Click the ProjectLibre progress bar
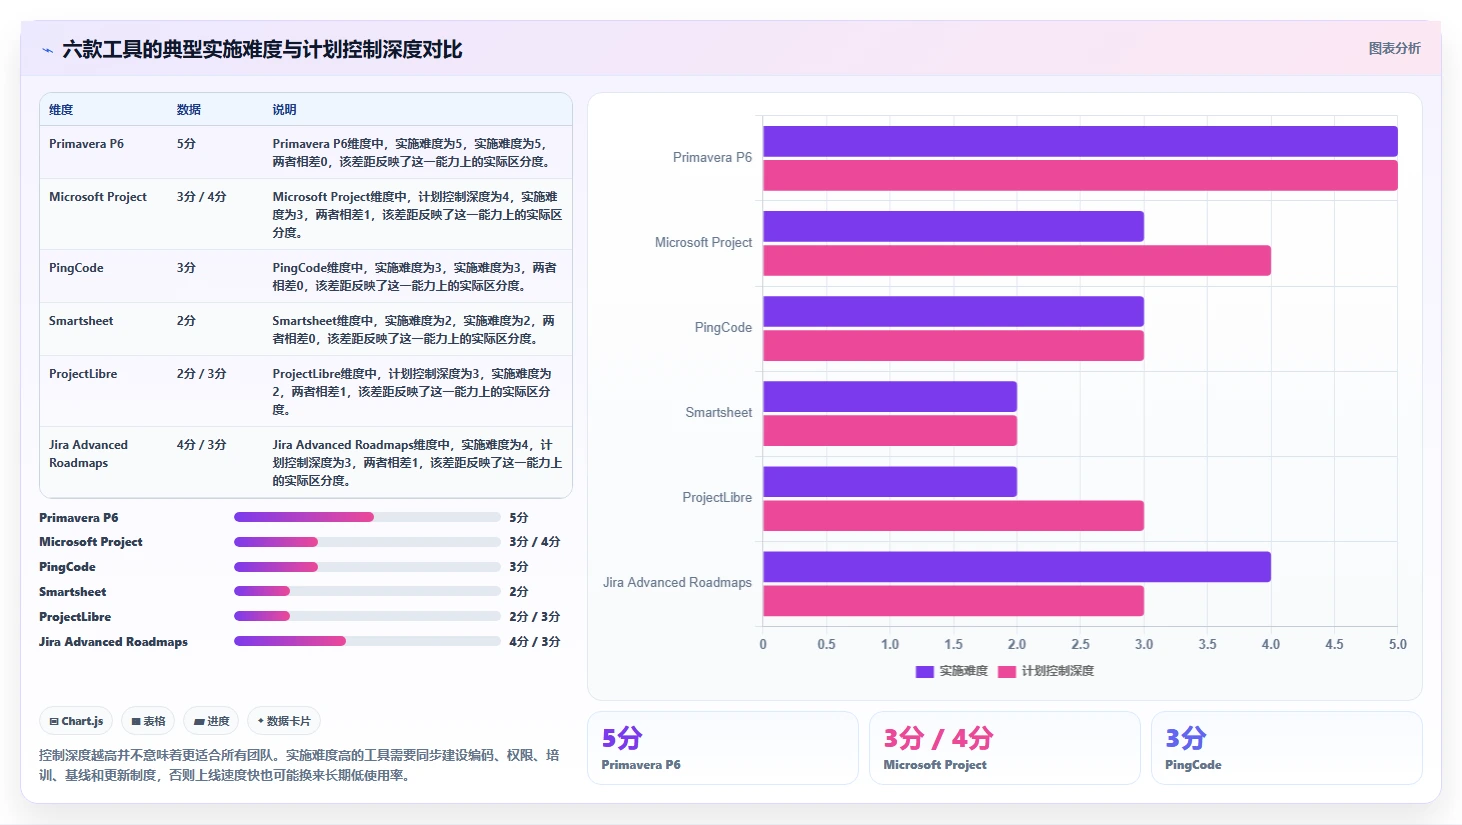The image size is (1462, 825). [367, 616]
